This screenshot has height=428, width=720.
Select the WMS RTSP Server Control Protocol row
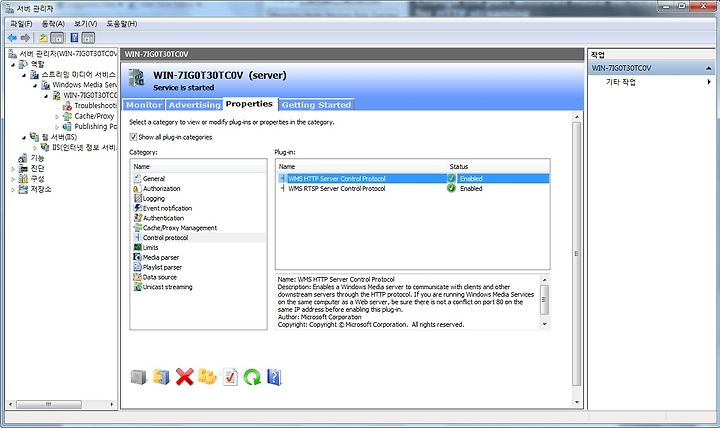click(412, 188)
